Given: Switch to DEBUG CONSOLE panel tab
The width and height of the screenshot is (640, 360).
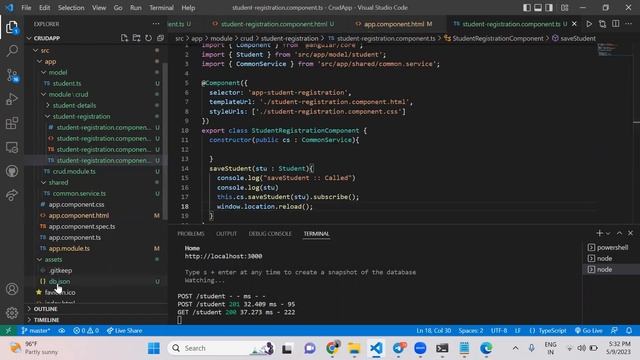Looking at the screenshot, I should pyautogui.click(x=270, y=234).
